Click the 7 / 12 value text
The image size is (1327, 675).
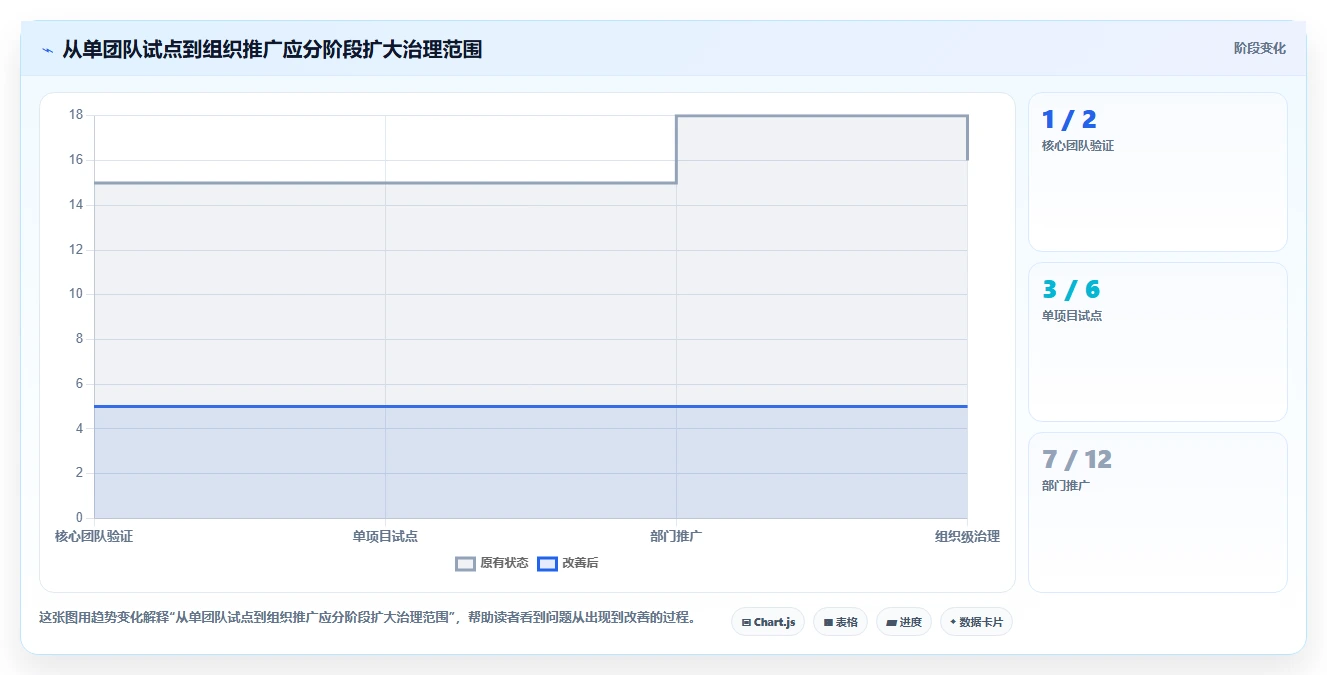1077,460
